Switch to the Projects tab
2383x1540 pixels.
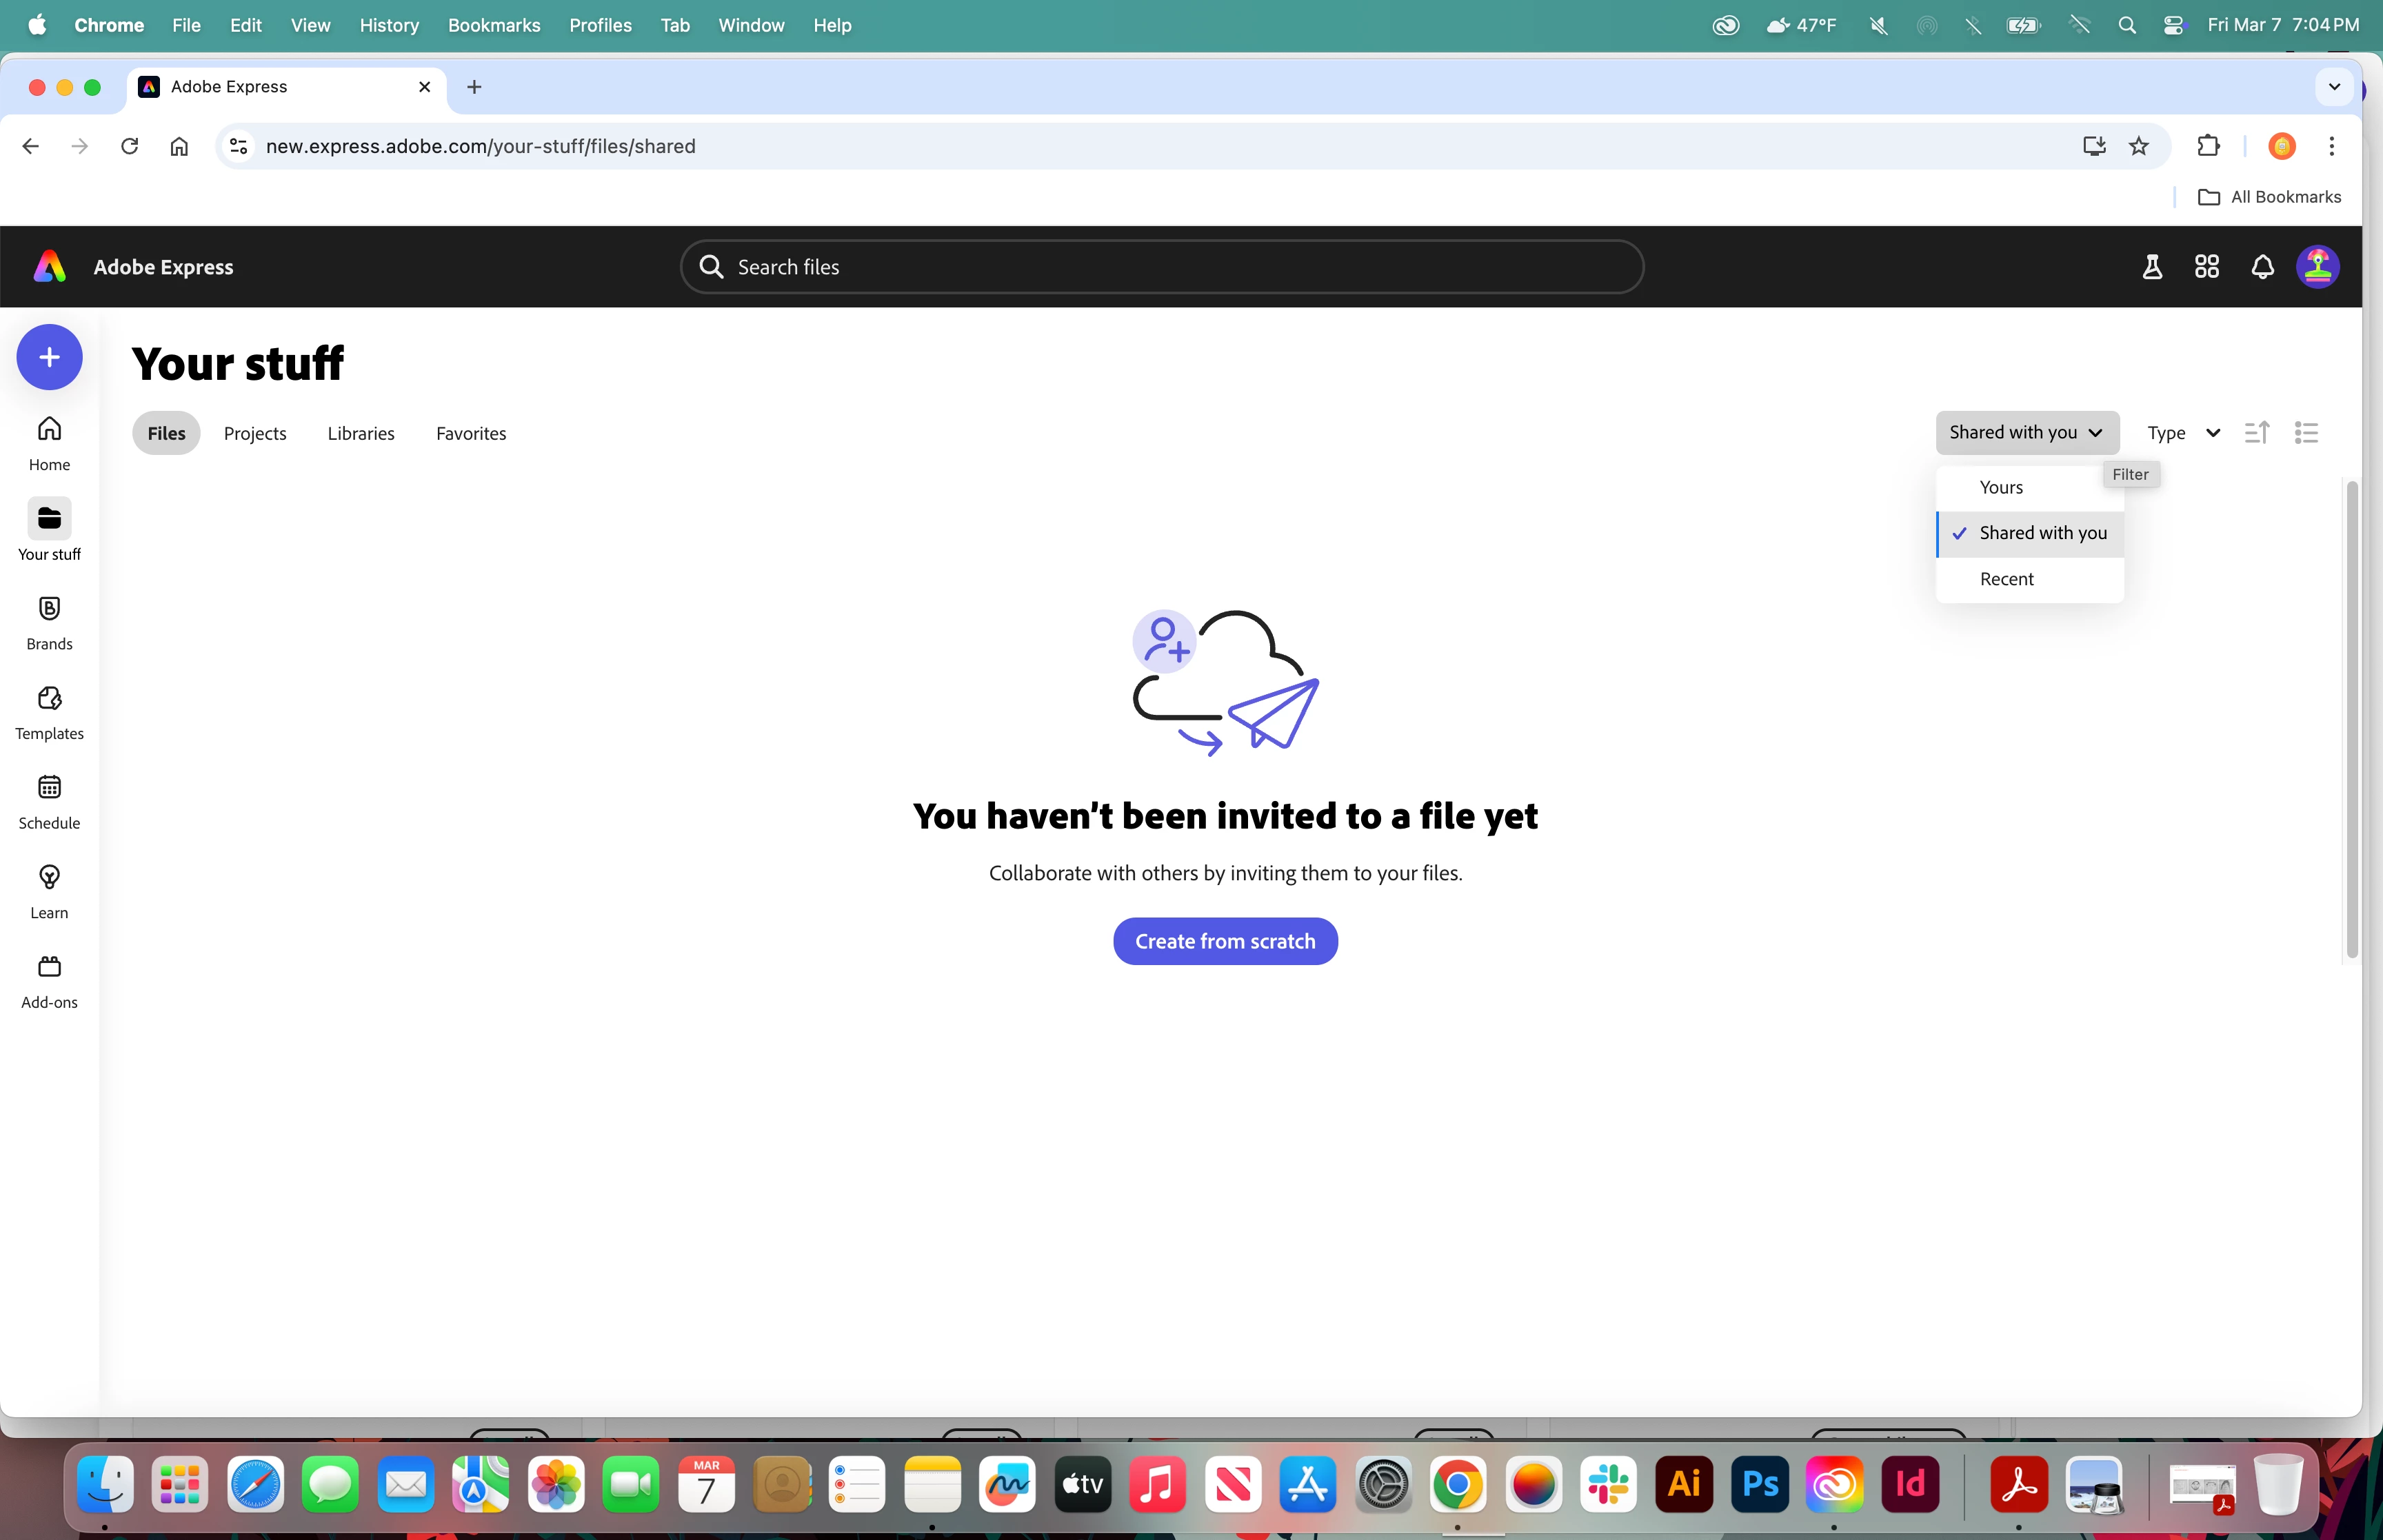coord(255,434)
